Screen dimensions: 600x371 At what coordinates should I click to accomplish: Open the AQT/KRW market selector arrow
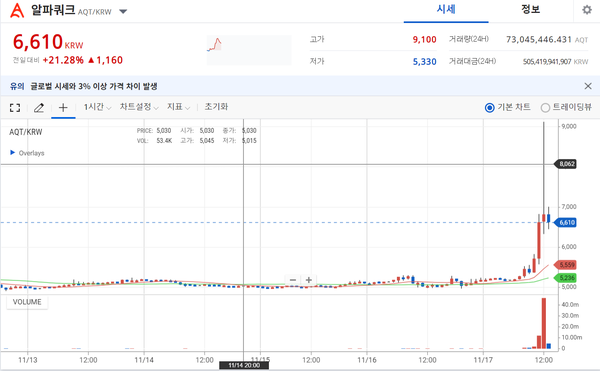coord(123,11)
